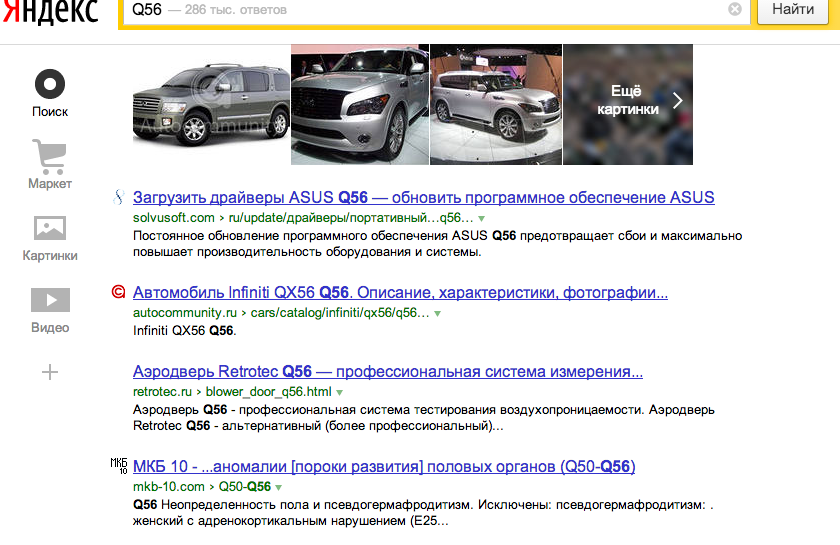
Task: Open the Видео play icon
Action: (50, 300)
